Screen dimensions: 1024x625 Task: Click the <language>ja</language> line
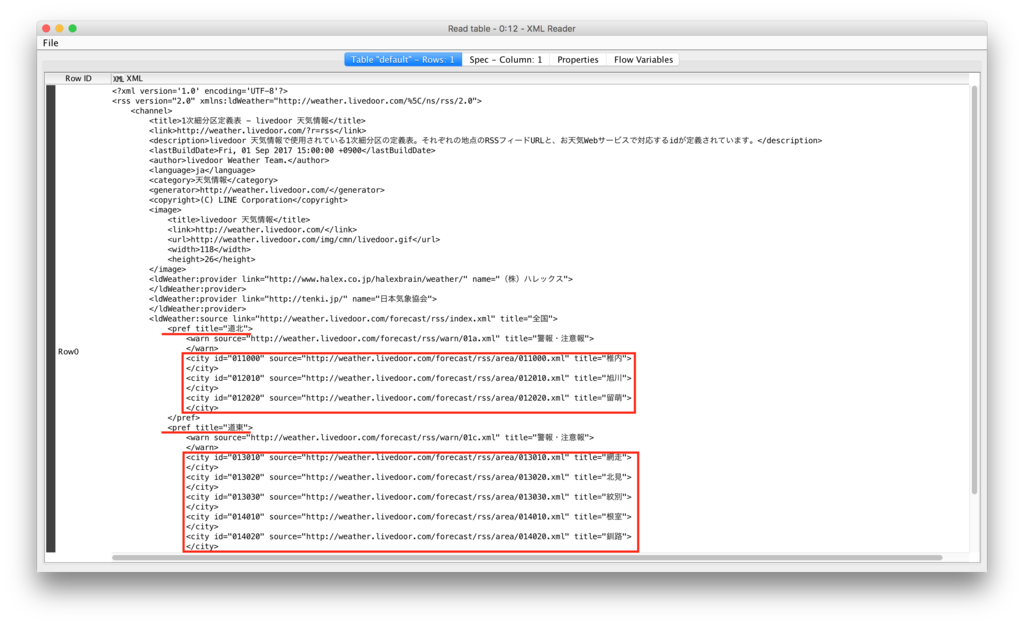[x=202, y=170]
